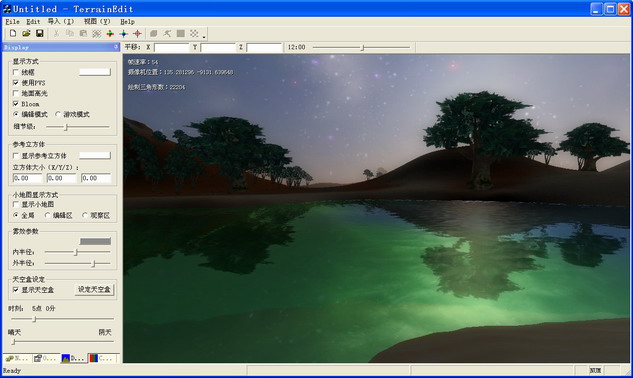
Task: Enable the 地面高光 checkbox
Action: (16, 93)
